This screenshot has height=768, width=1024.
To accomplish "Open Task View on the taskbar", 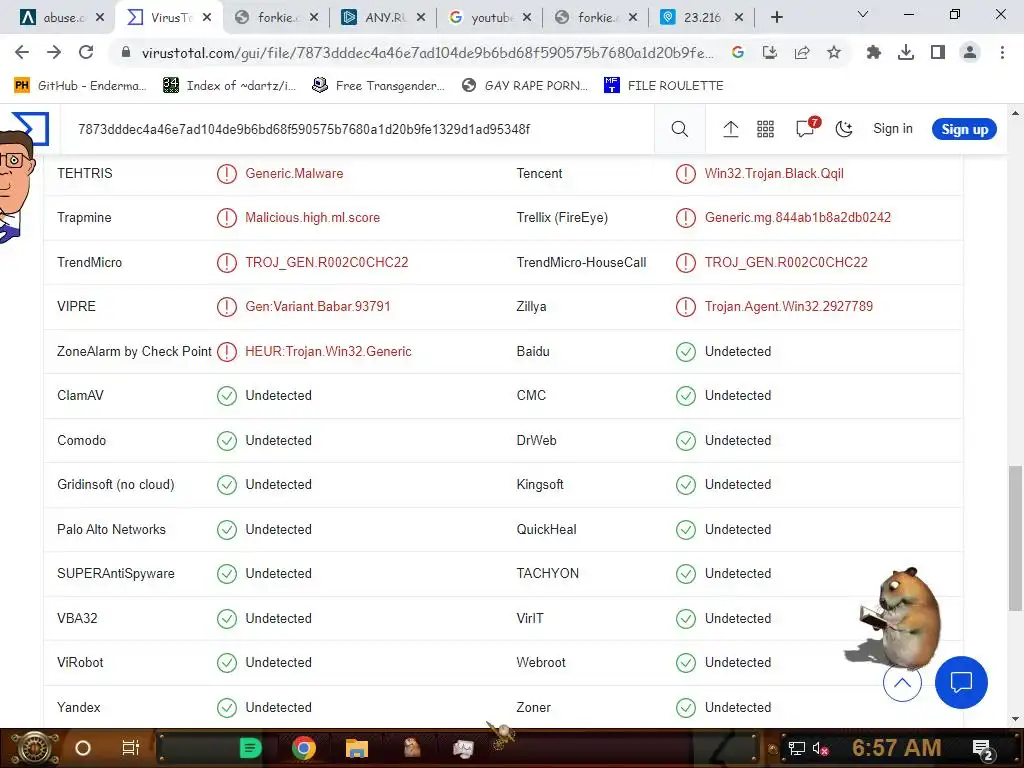I will pyautogui.click(x=131, y=748).
